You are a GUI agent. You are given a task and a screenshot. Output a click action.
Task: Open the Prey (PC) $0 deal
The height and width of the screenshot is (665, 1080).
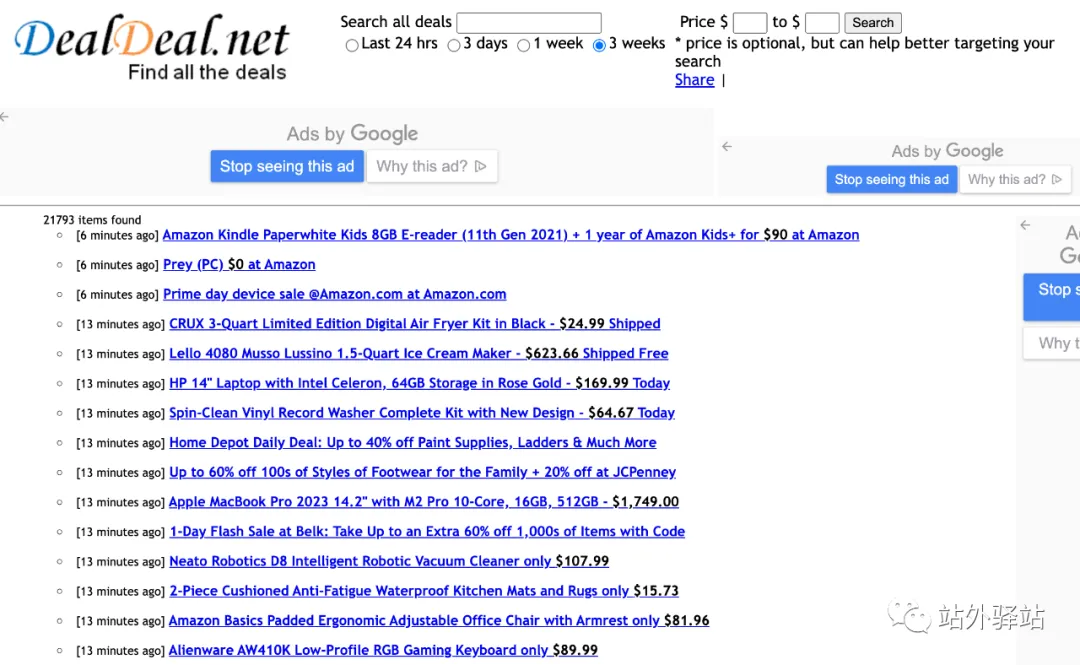tap(239, 265)
